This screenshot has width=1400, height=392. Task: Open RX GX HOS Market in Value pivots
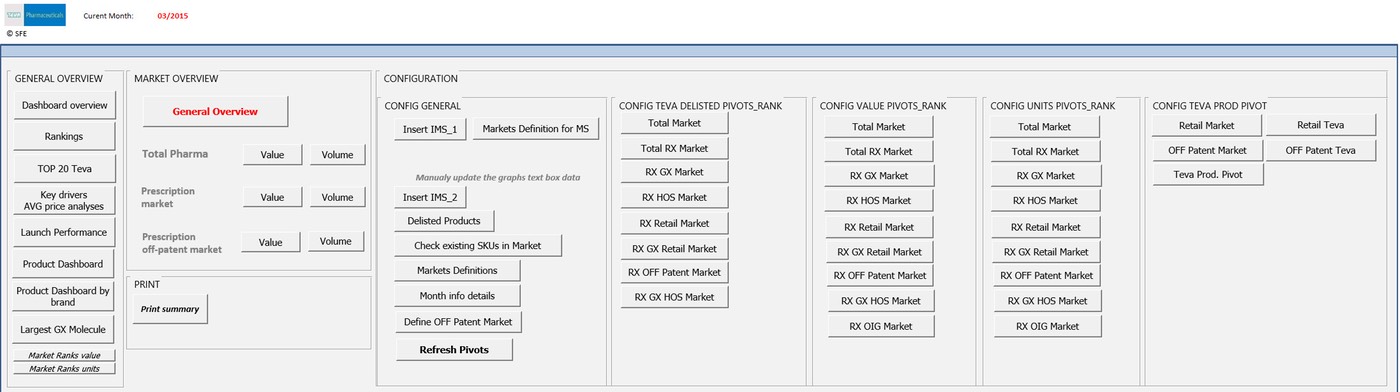(881, 301)
